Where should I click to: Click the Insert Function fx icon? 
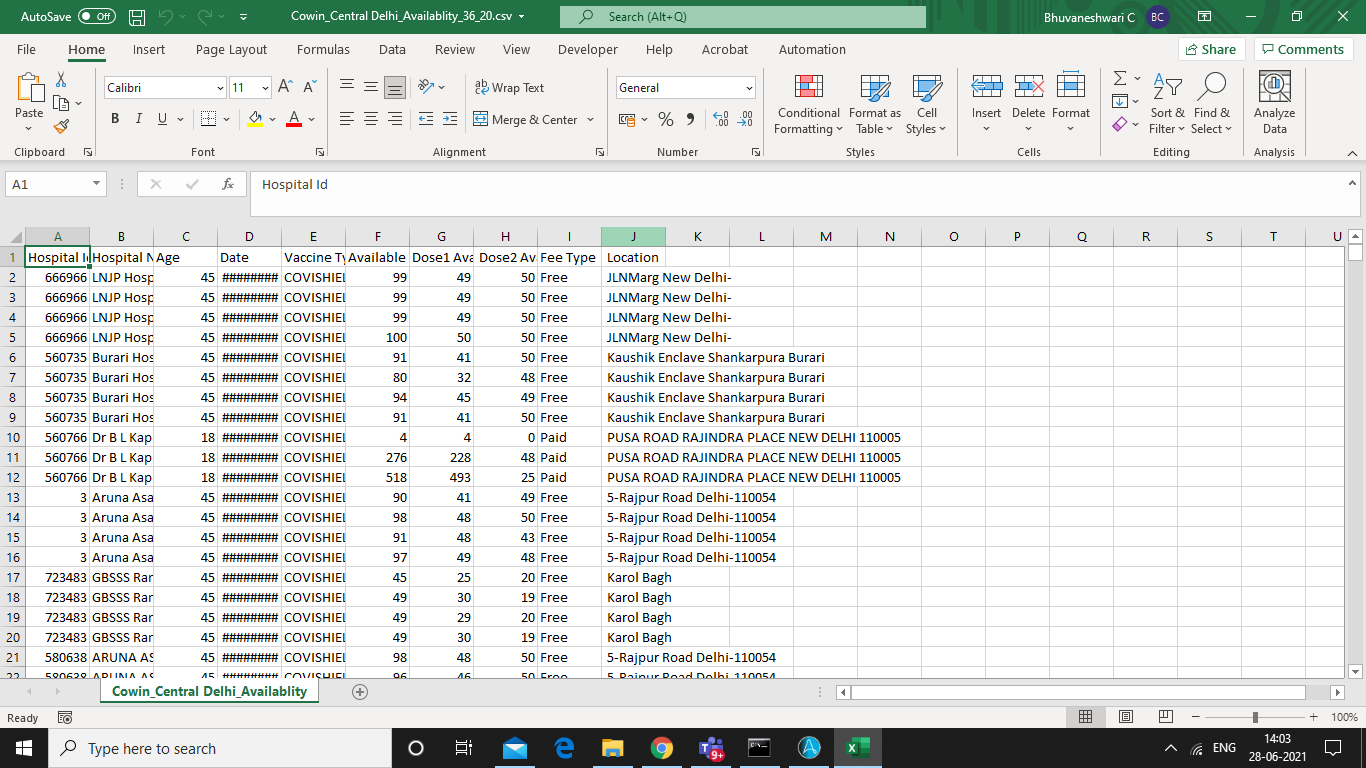pos(228,184)
